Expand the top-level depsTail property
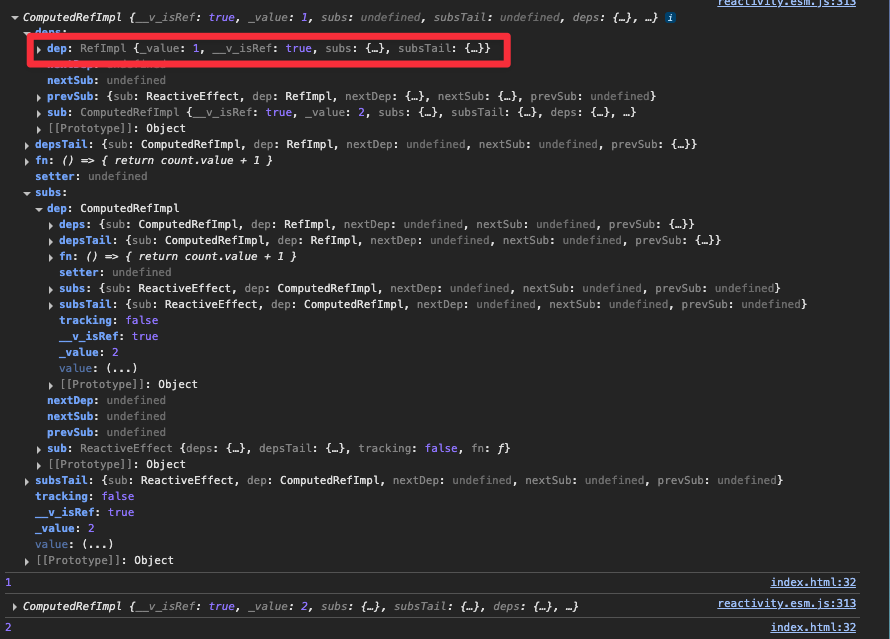This screenshot has height=639, width=890. [x=27, y=145]
